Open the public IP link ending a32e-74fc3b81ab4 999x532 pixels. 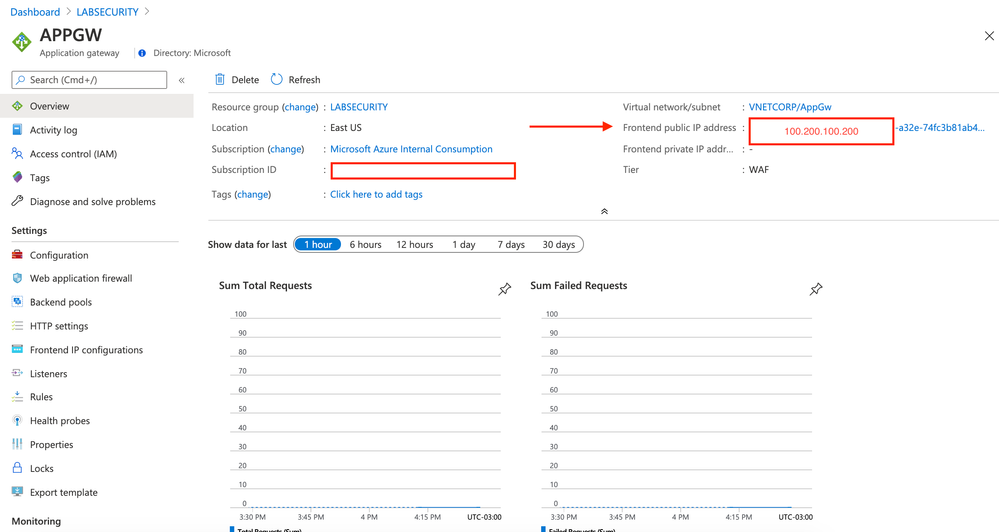coord(940,127)
